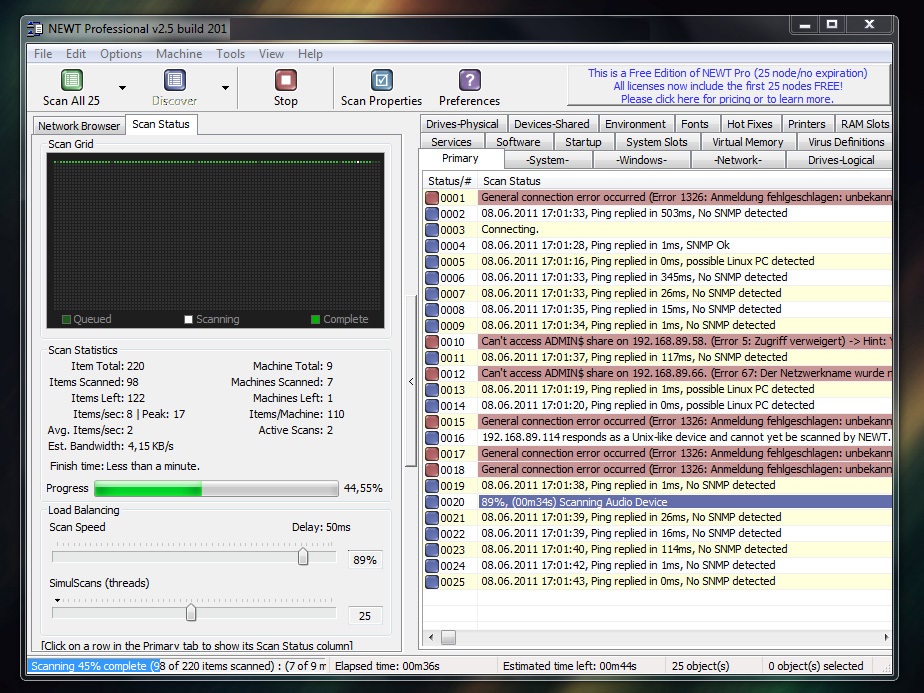Collapse the left panel with the center arrow
The image size is (924, 693).
pos(411,381)
